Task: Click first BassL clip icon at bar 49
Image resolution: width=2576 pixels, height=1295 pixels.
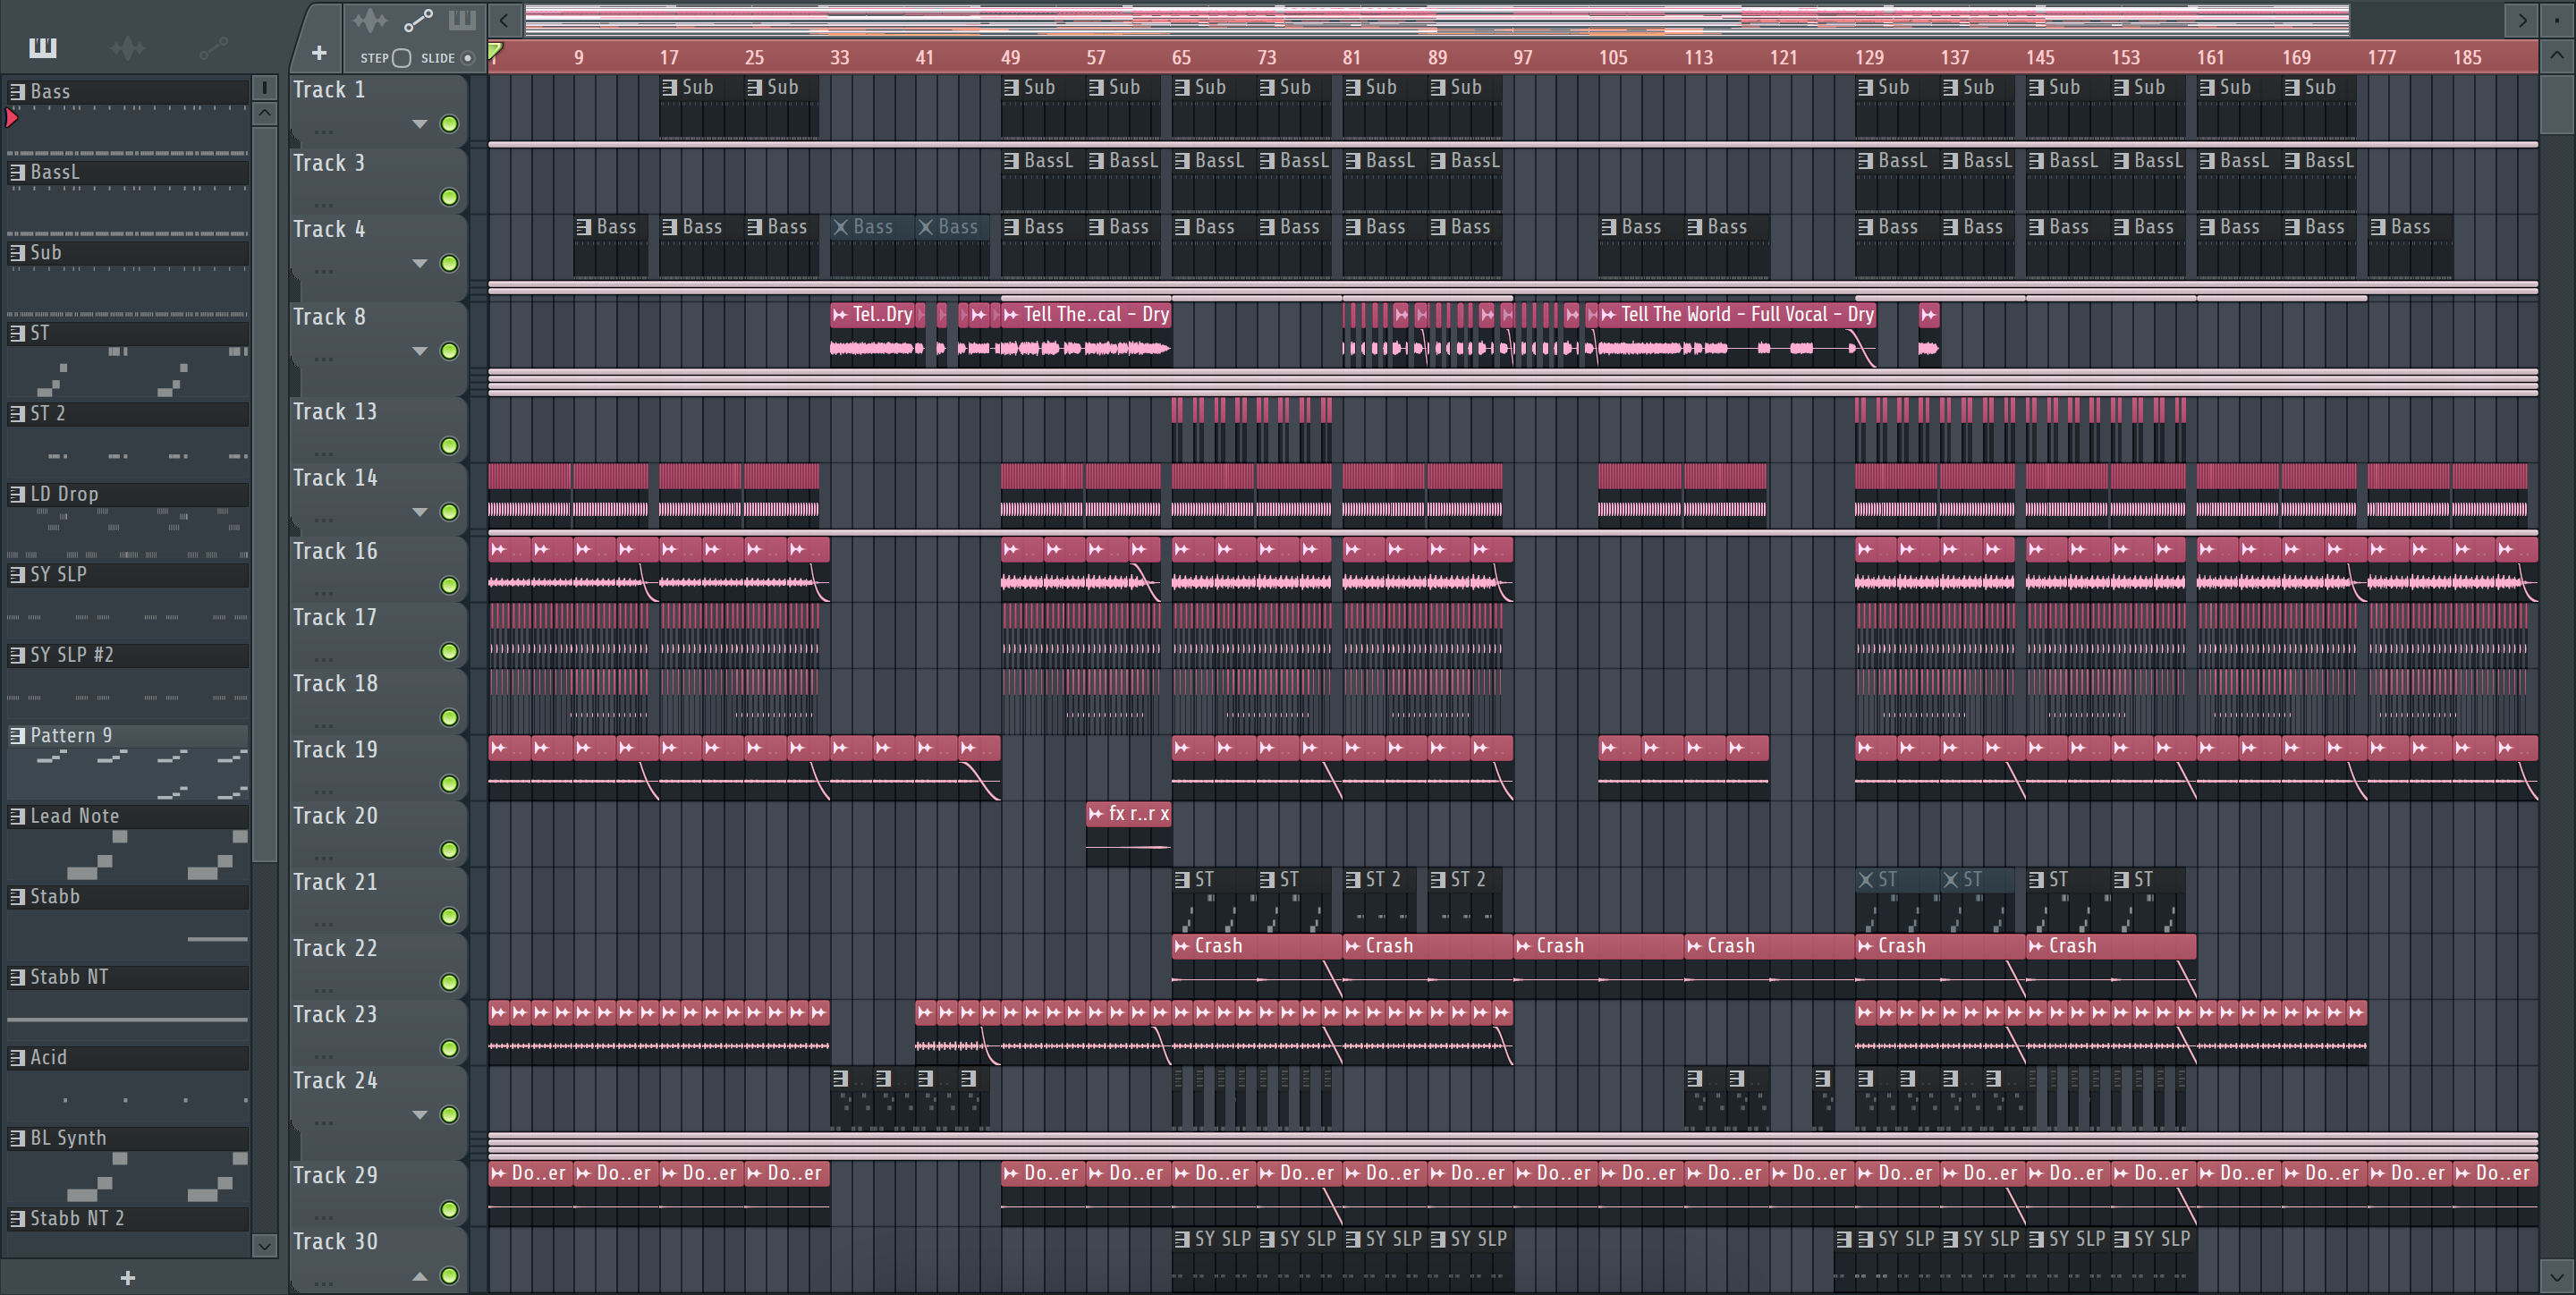Action: tap(1011, 160)
